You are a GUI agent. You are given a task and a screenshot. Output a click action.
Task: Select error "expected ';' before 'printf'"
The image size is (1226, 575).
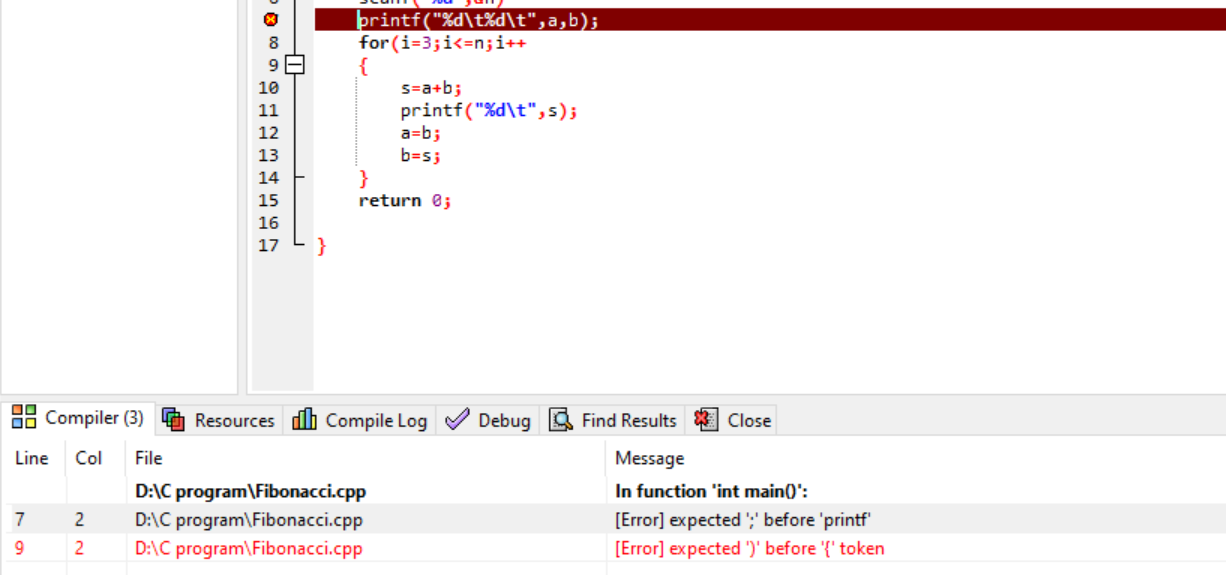743,520
